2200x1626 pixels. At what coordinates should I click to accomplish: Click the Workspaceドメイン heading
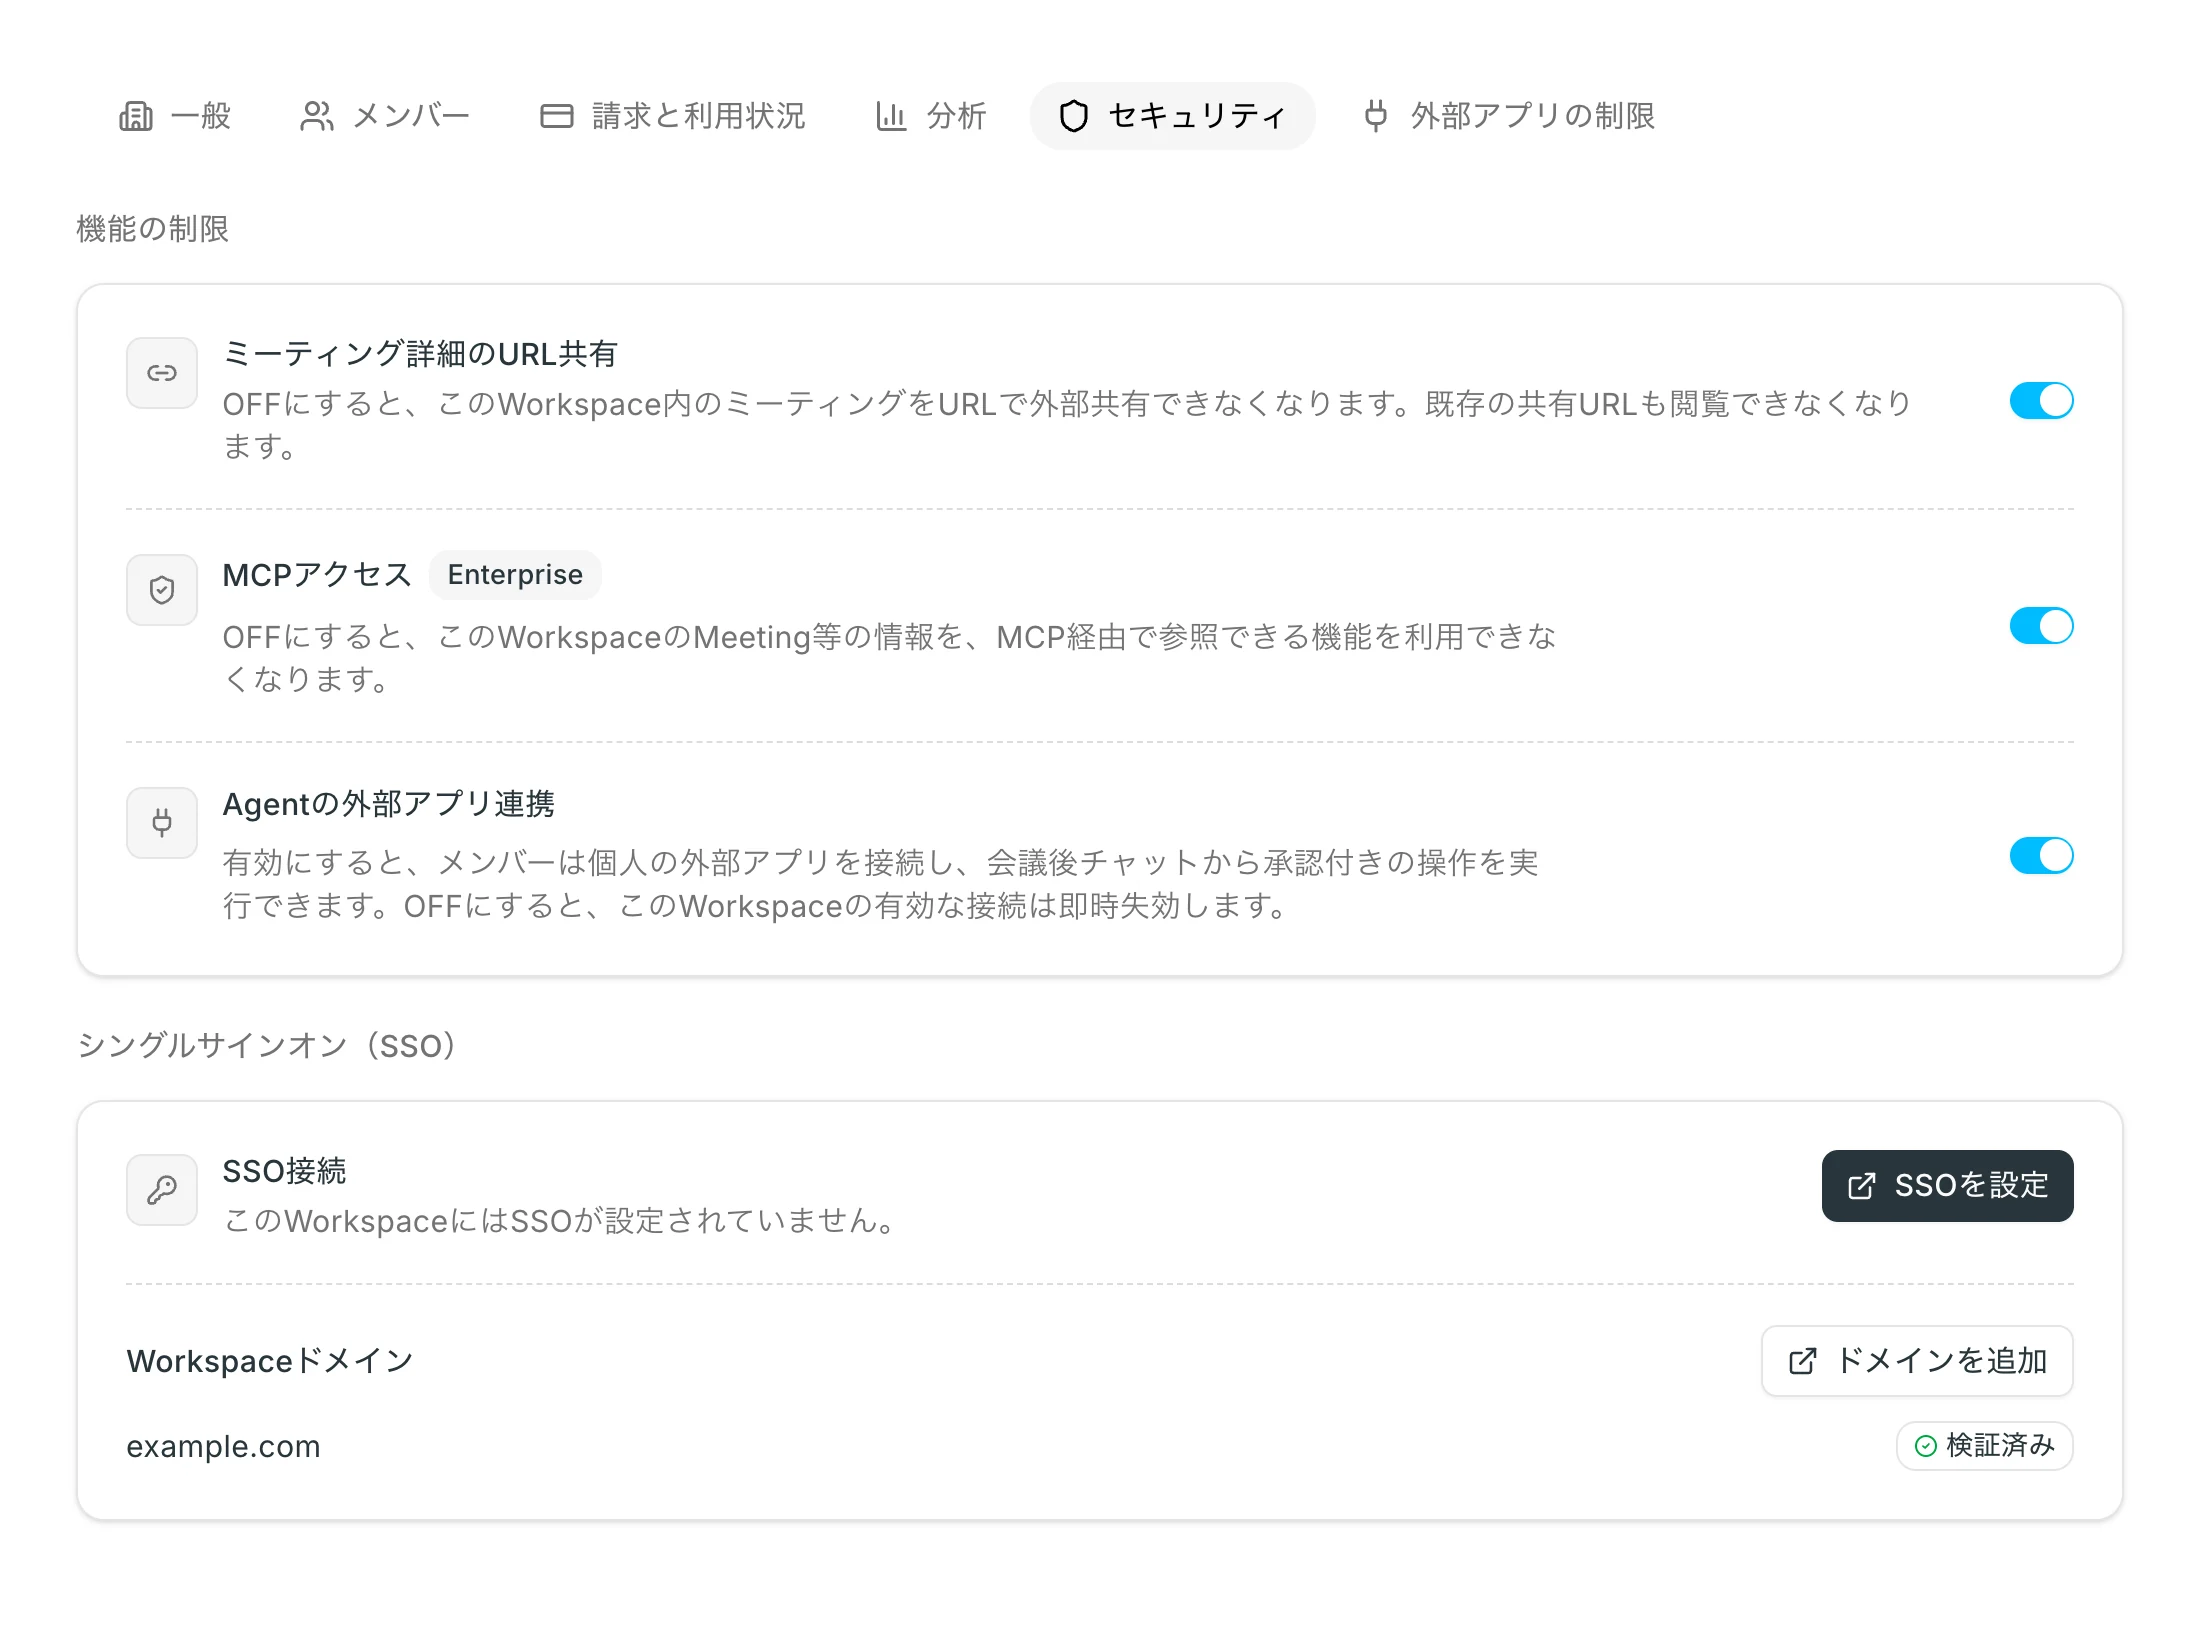(x=270, y=1361)
